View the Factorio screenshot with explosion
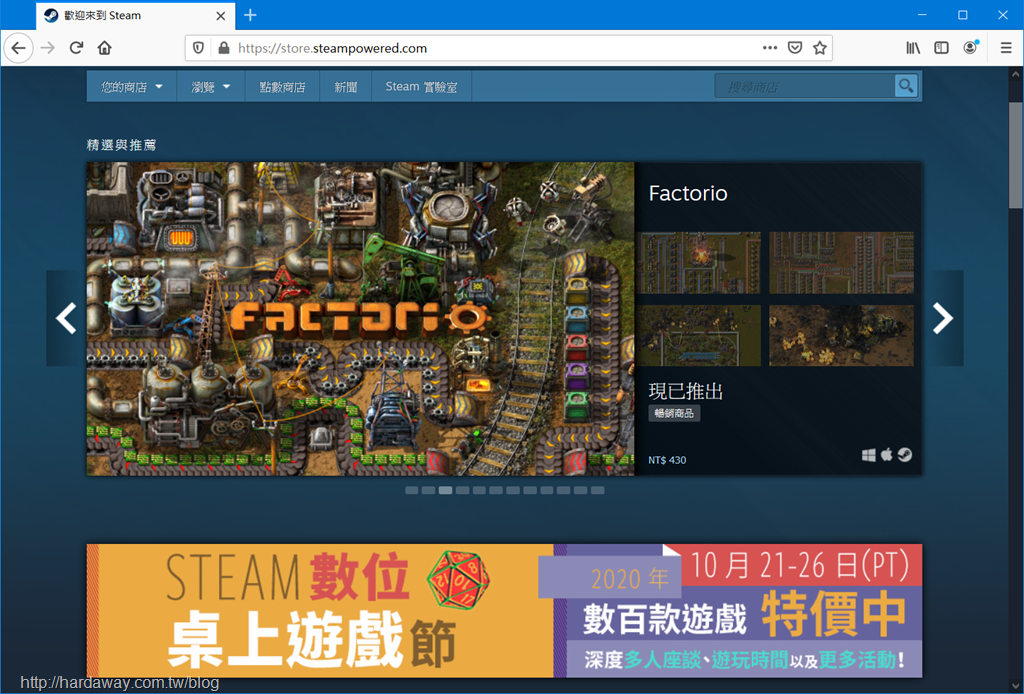 coord(699,262)
